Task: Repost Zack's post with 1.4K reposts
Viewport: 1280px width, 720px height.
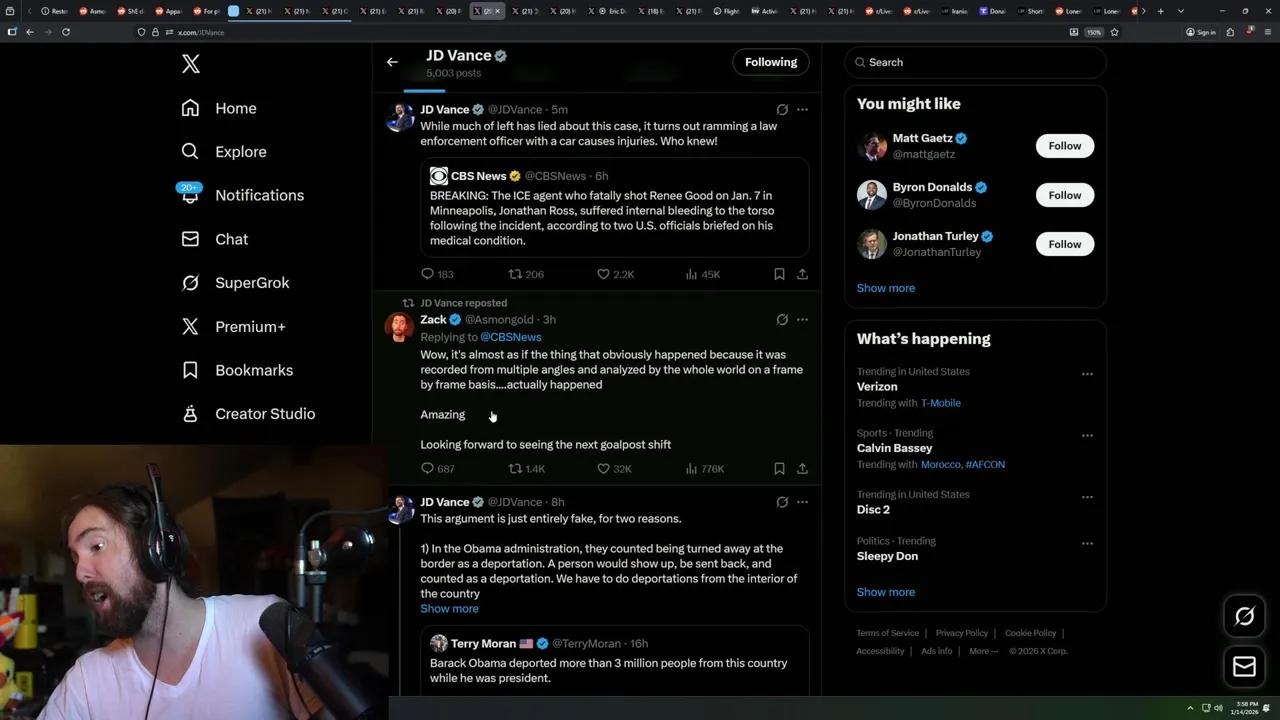Action: (x=527, y=469)
